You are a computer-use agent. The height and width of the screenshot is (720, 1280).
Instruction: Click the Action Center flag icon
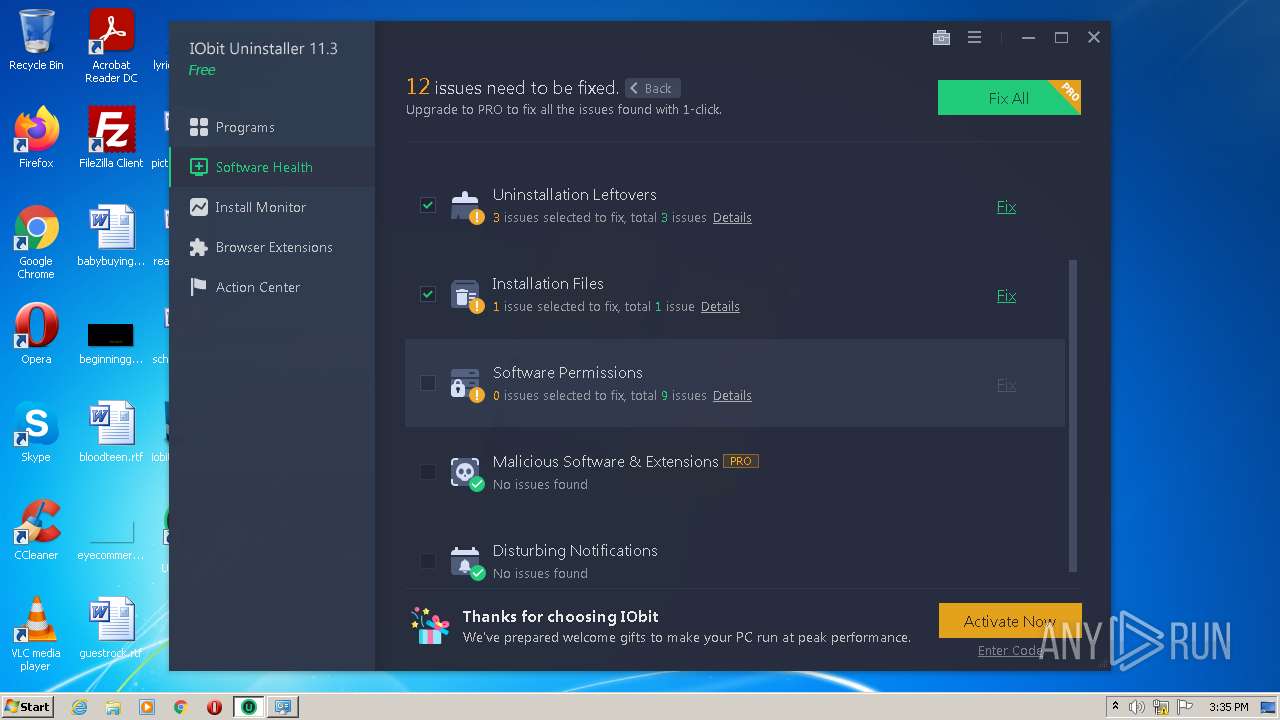[199, 287]
